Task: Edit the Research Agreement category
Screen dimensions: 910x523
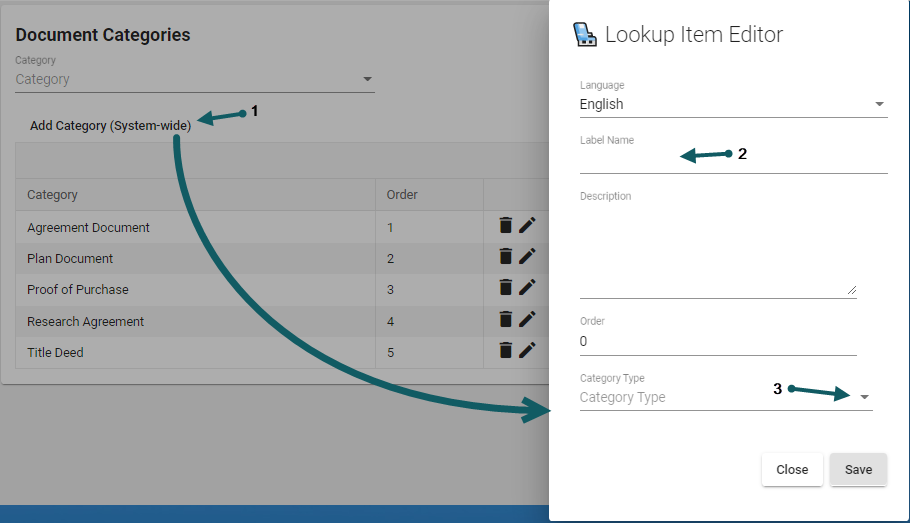Action: coord(527,319)
